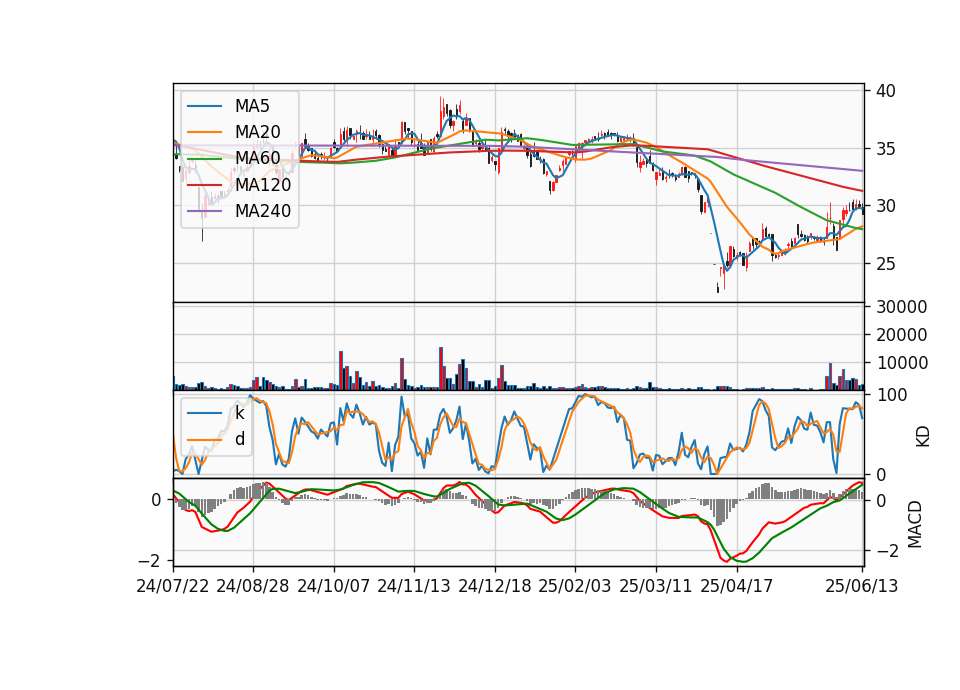
Task: Click the 24/08/28 date axis label
Action: click(x=253, y=586)
